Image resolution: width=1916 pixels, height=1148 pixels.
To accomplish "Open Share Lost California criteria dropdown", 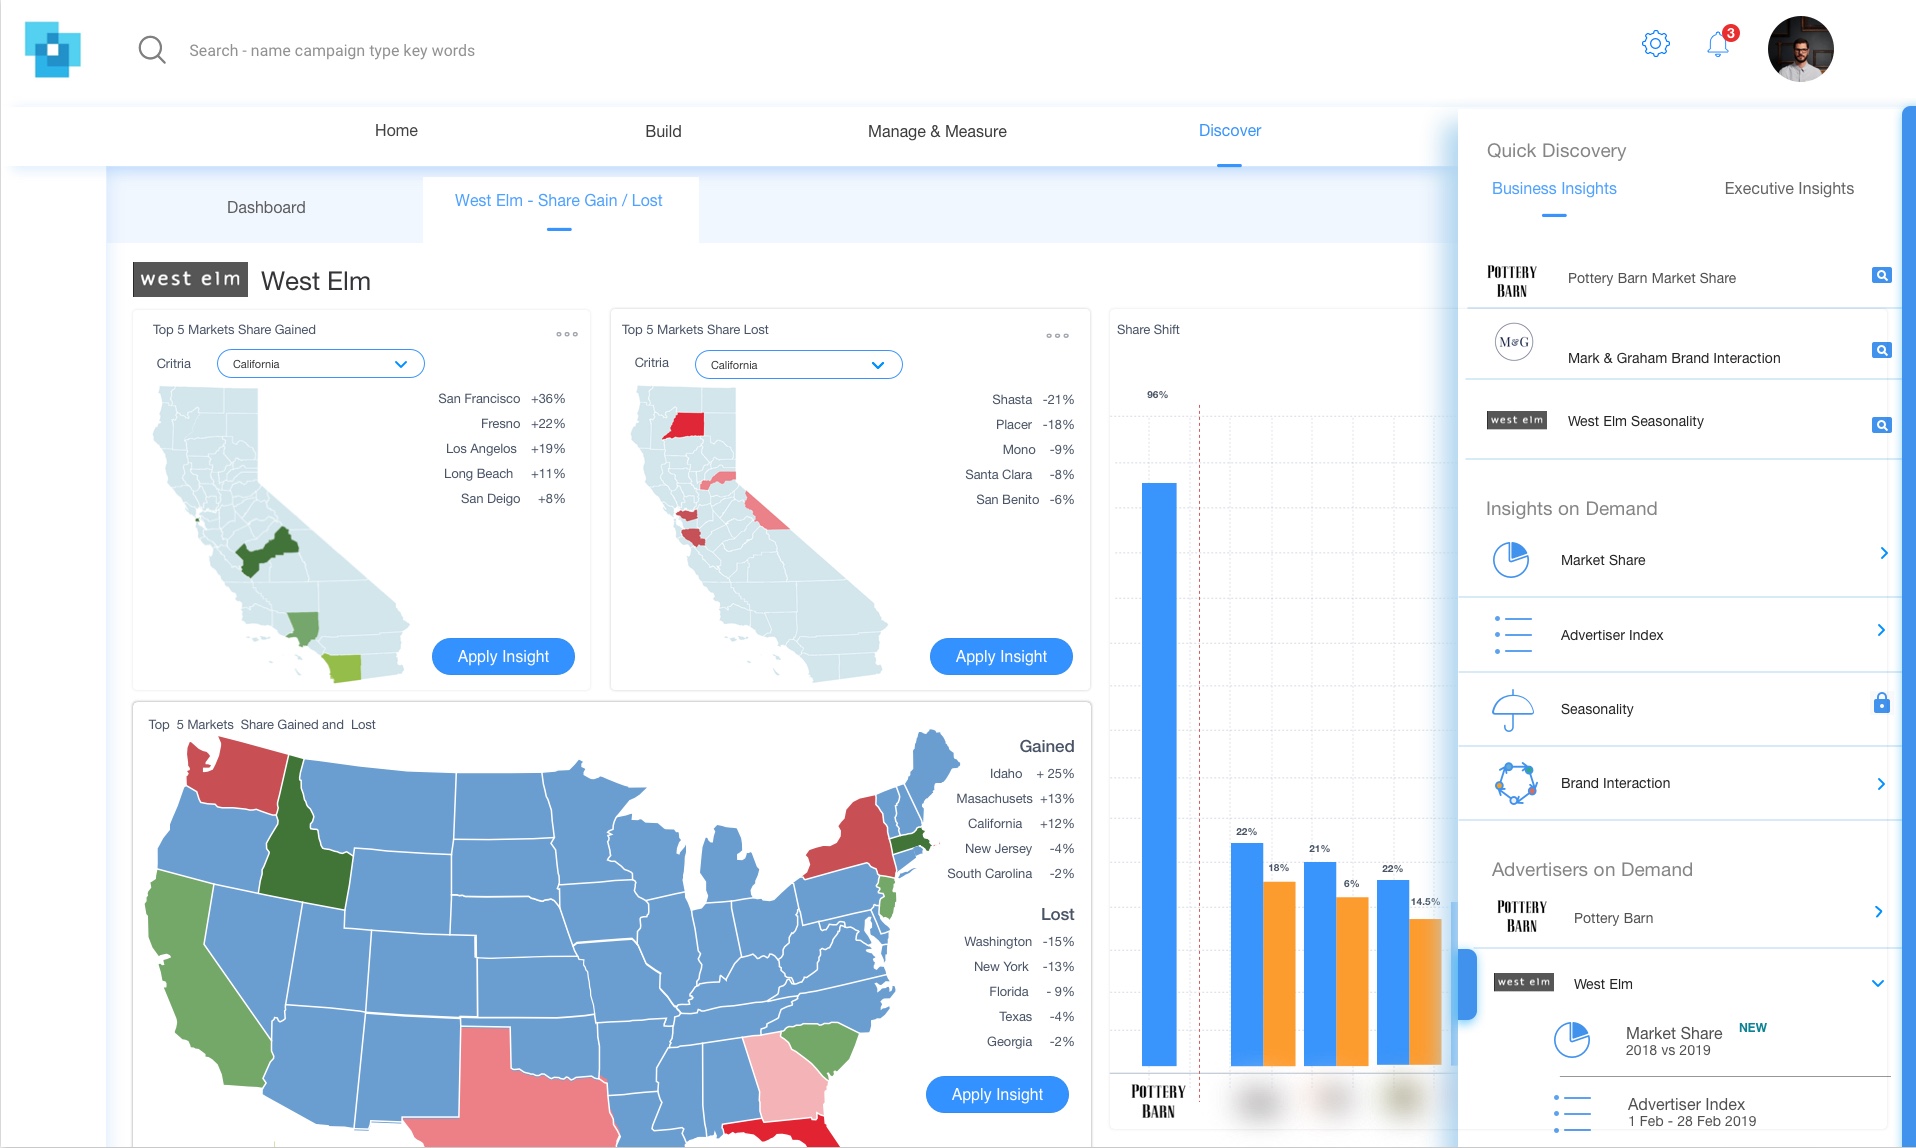I will tap(798, 365).
